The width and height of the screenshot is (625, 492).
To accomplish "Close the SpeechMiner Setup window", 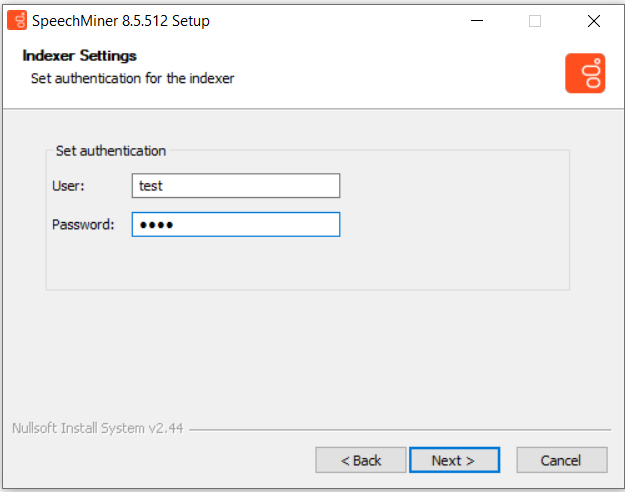I will pyautogui.click(x=594, y=21).
